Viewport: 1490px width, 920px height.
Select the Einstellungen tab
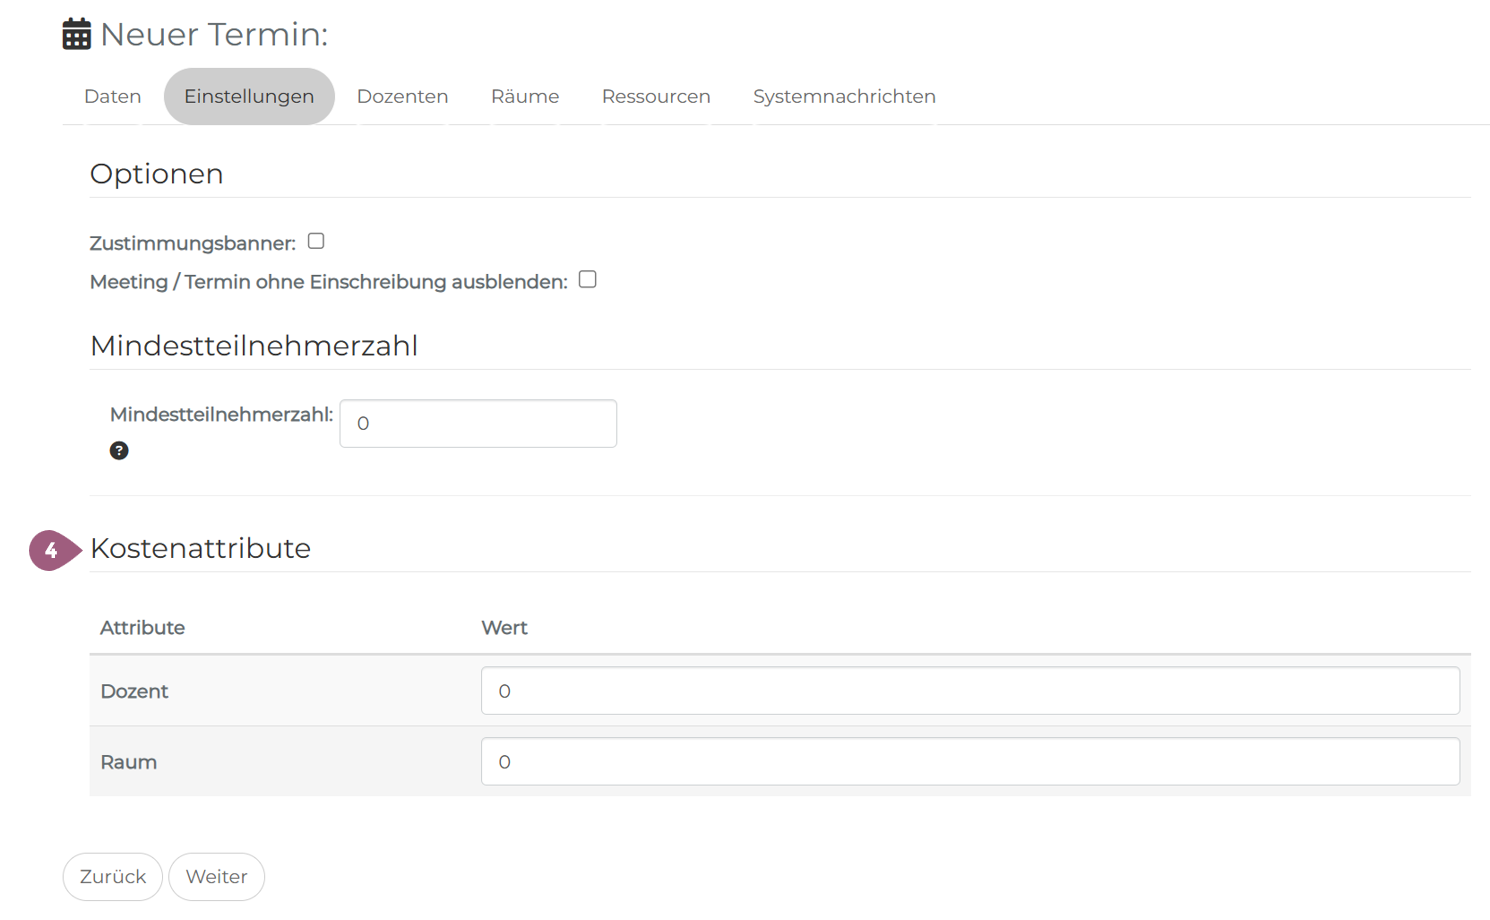pyautogui.click(x=249, y=97)
